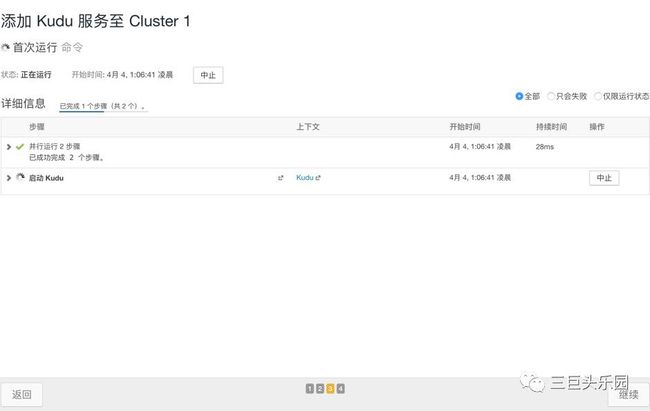
Task: Go to wizard step 1 in pager
Action: [310, 388]
